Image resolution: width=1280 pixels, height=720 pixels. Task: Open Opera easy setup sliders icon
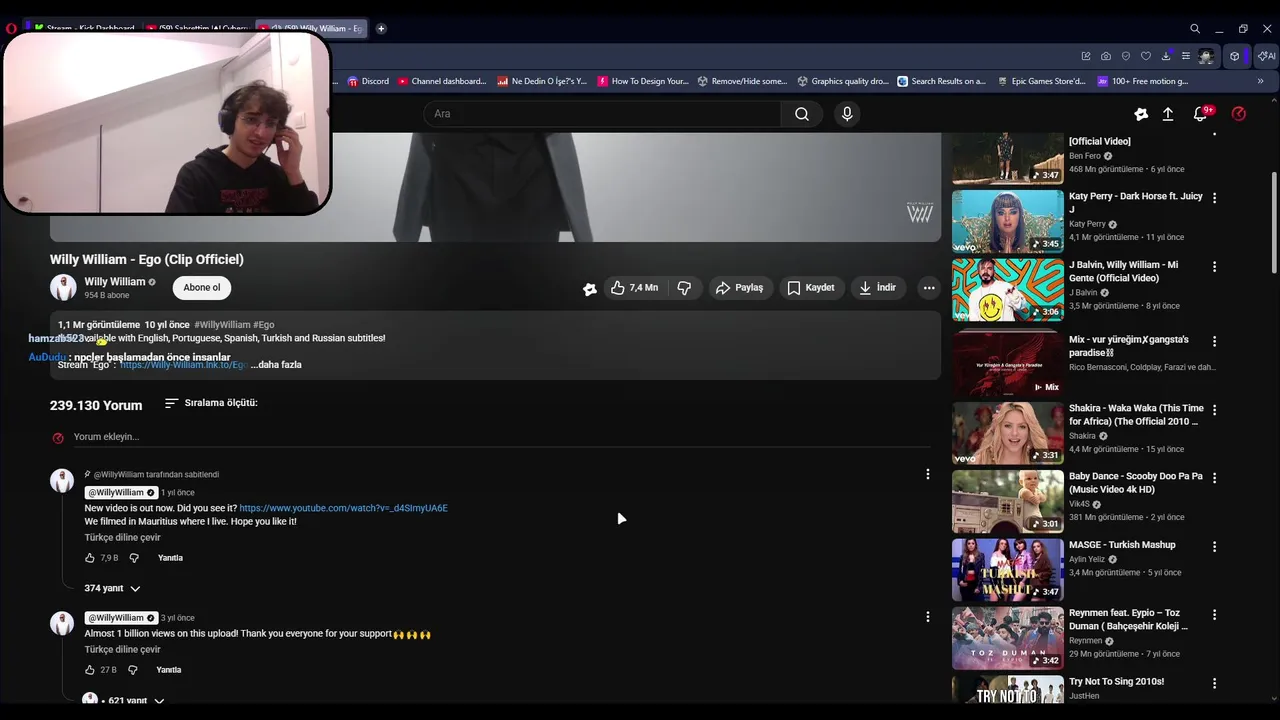(x=1186, y=56)
